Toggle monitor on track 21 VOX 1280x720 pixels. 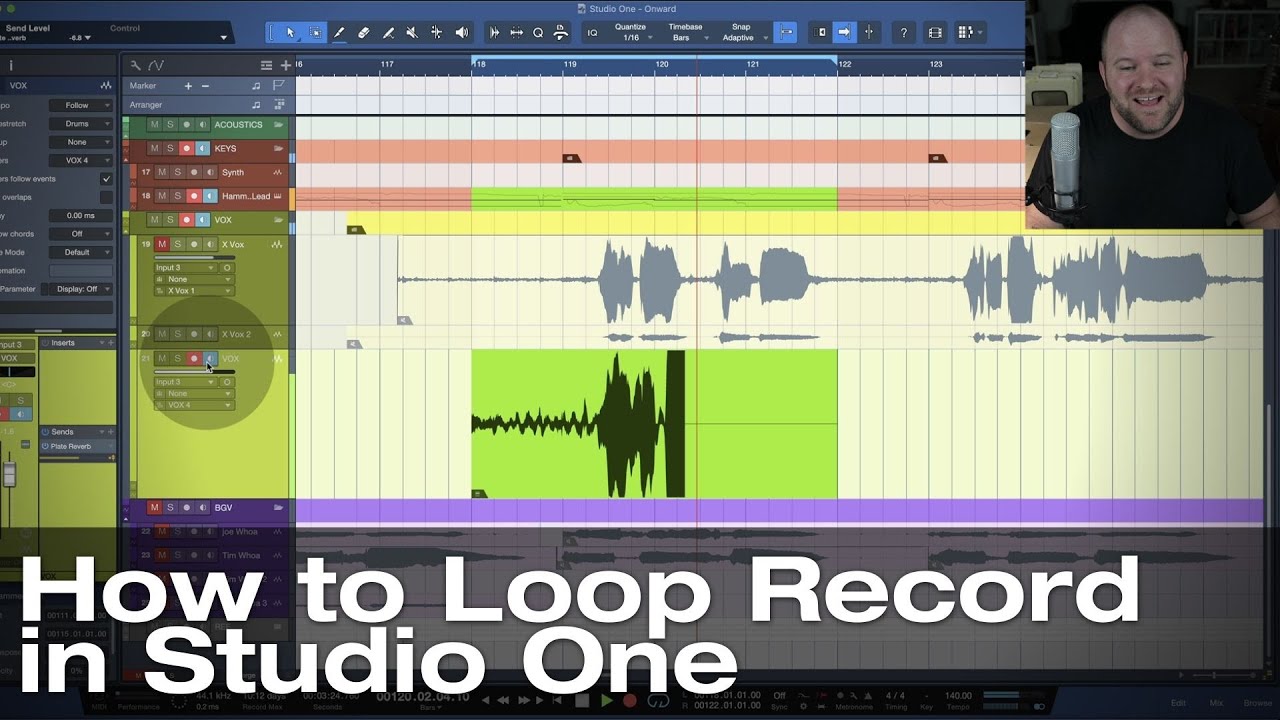click(x=210, y=358)
